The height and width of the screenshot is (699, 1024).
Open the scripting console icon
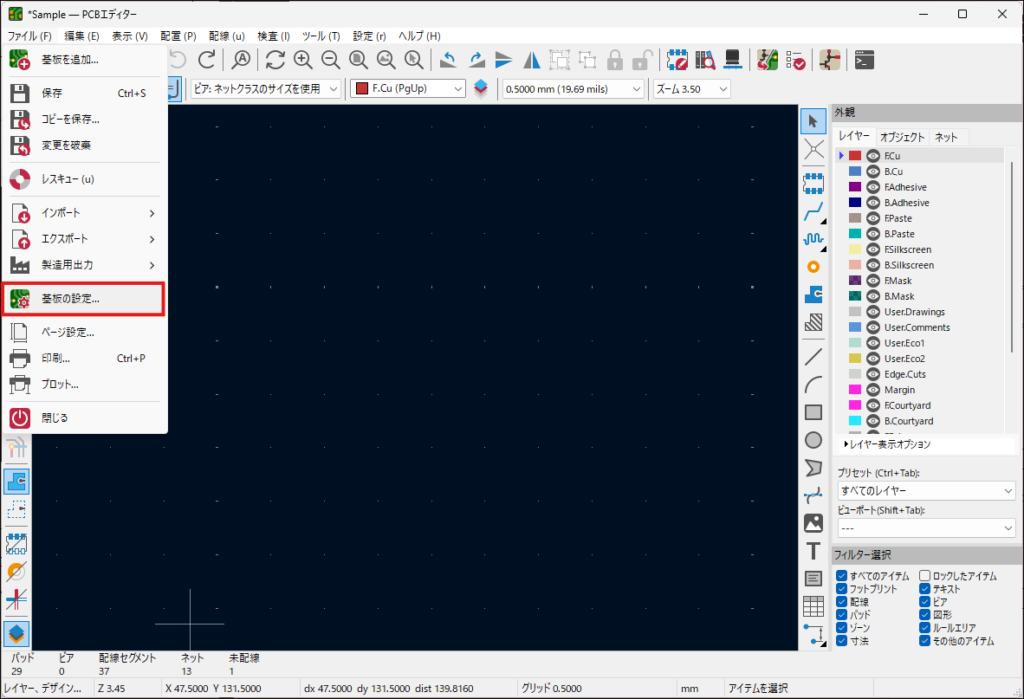pyautogui.click(x=865, y=59)
